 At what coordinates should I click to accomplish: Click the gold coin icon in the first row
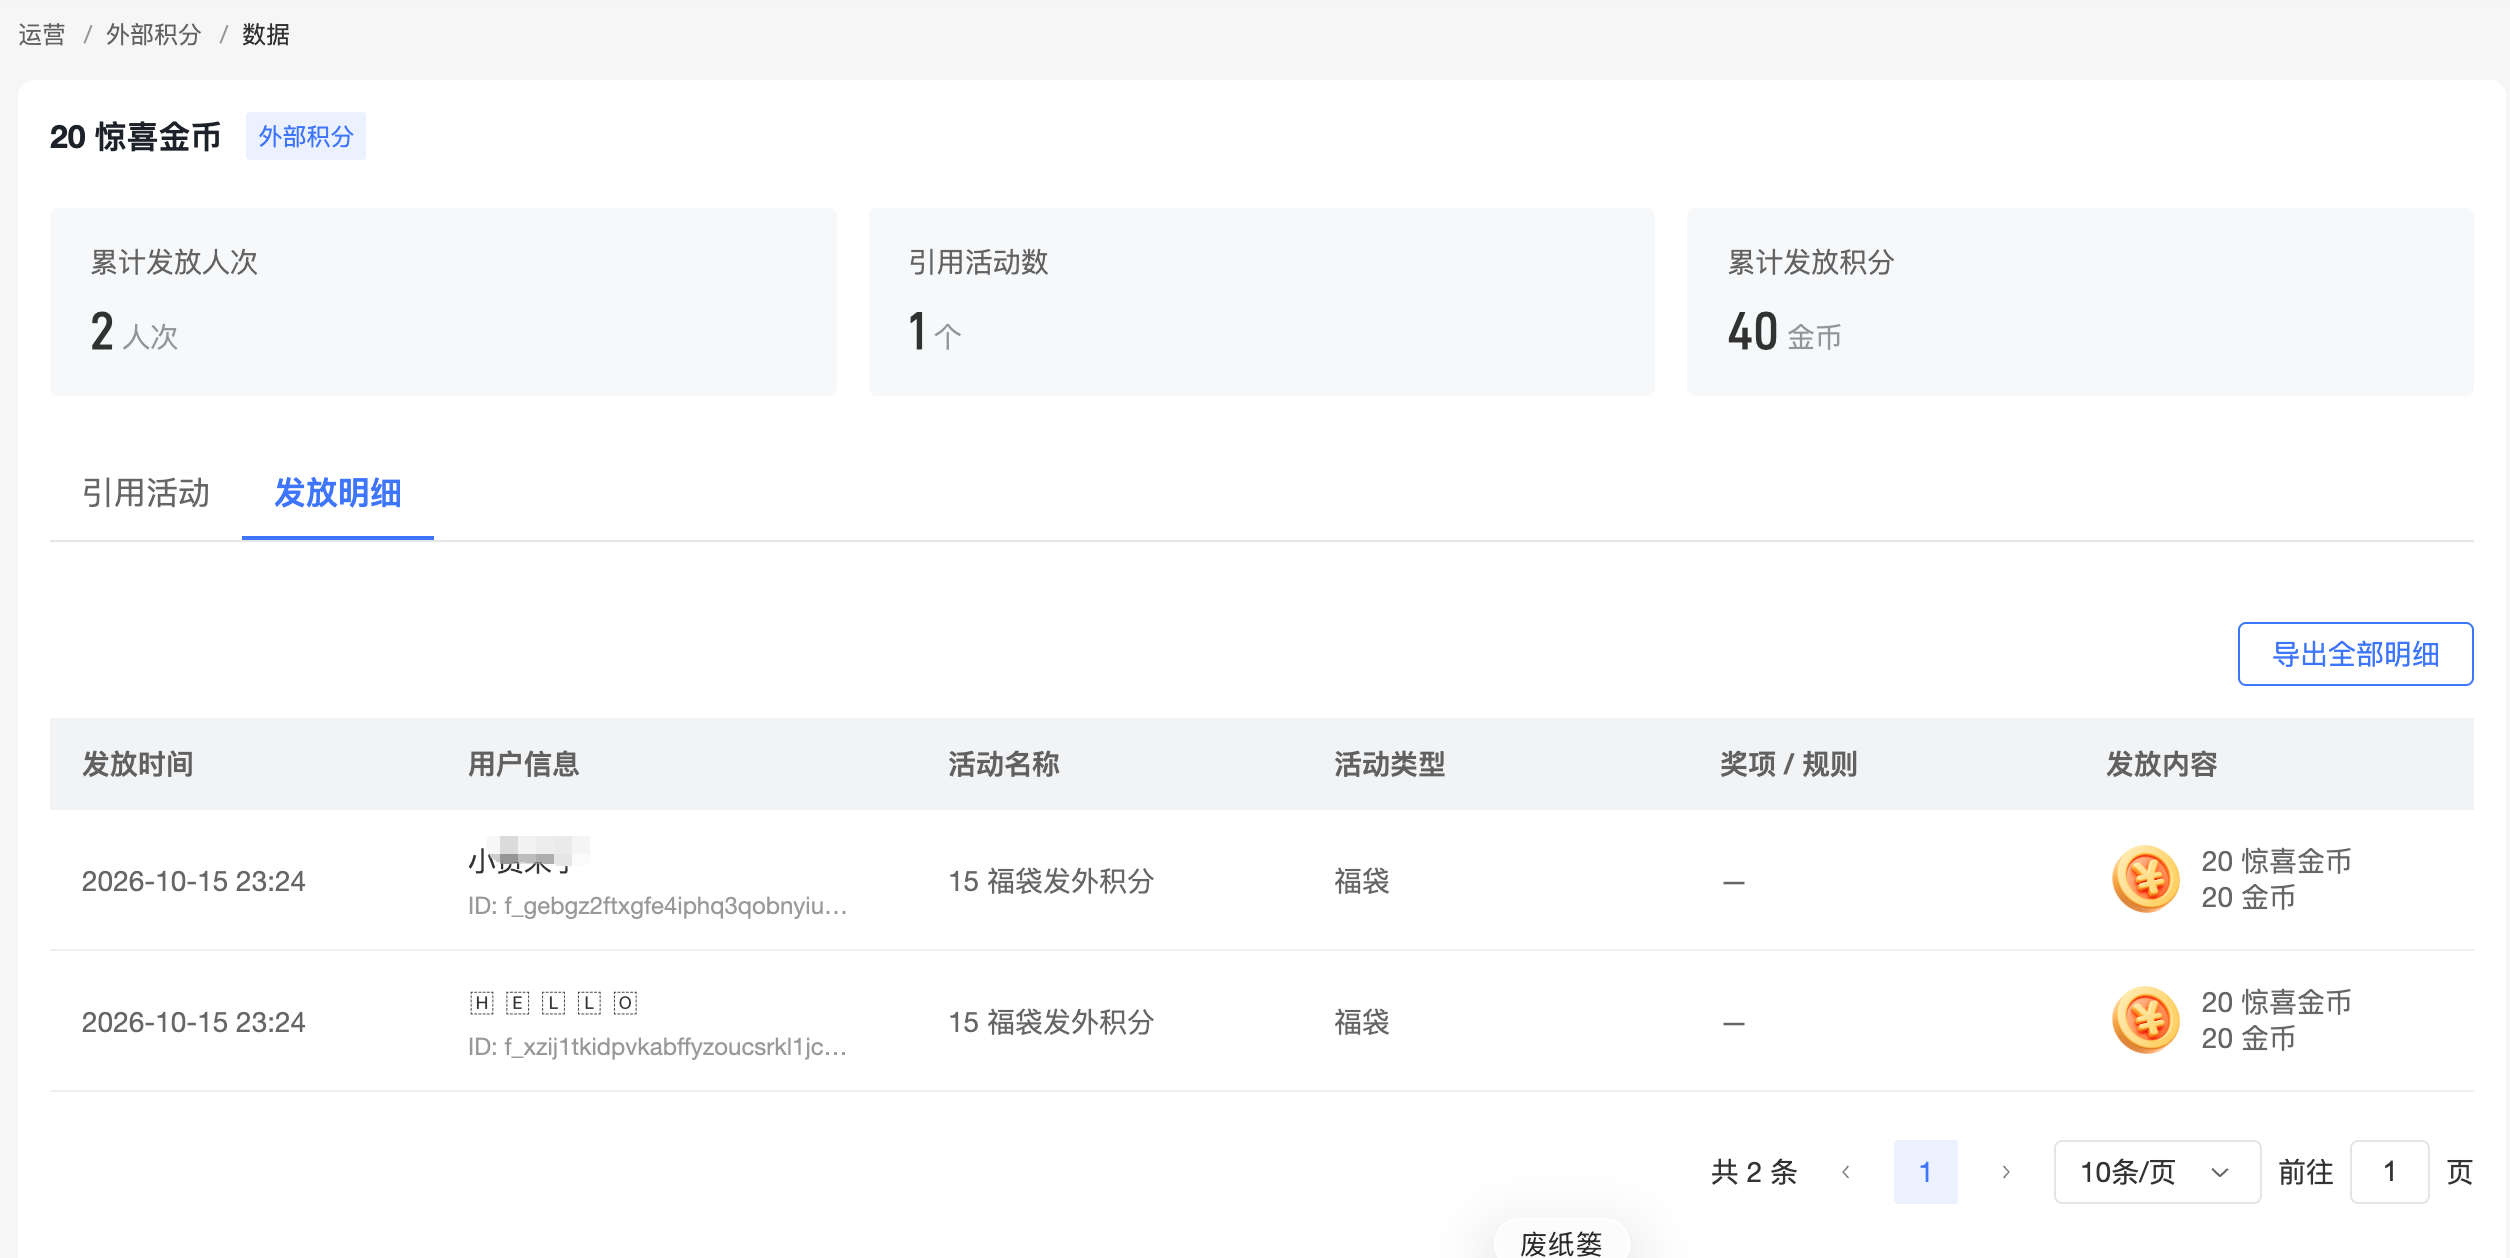pos(2145,879)
